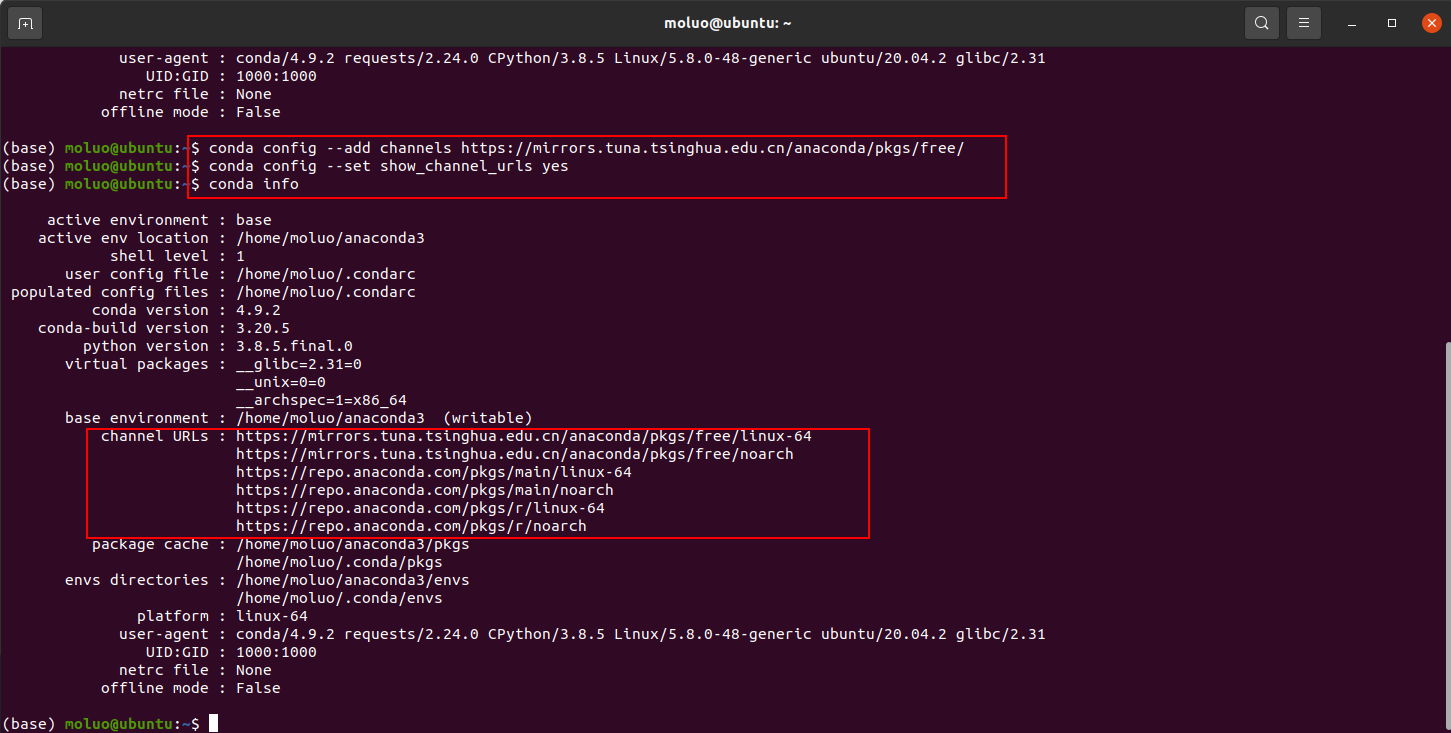Click envs directory /home/moluo/.conda/envs
1451x733 pixels.
coord(339,598)
